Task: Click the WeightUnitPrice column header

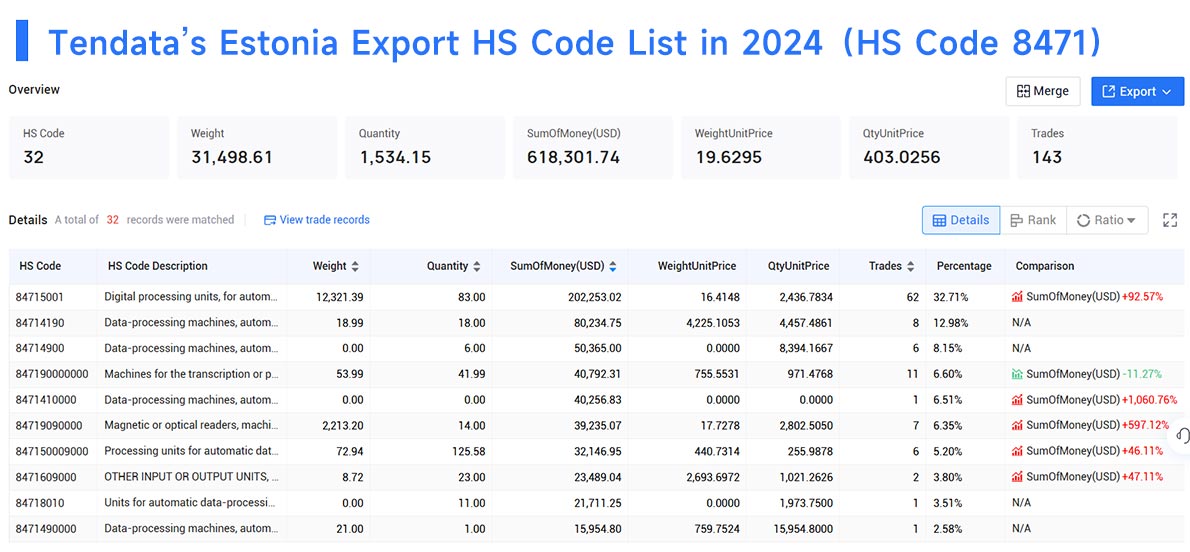Action: (697, 267)
